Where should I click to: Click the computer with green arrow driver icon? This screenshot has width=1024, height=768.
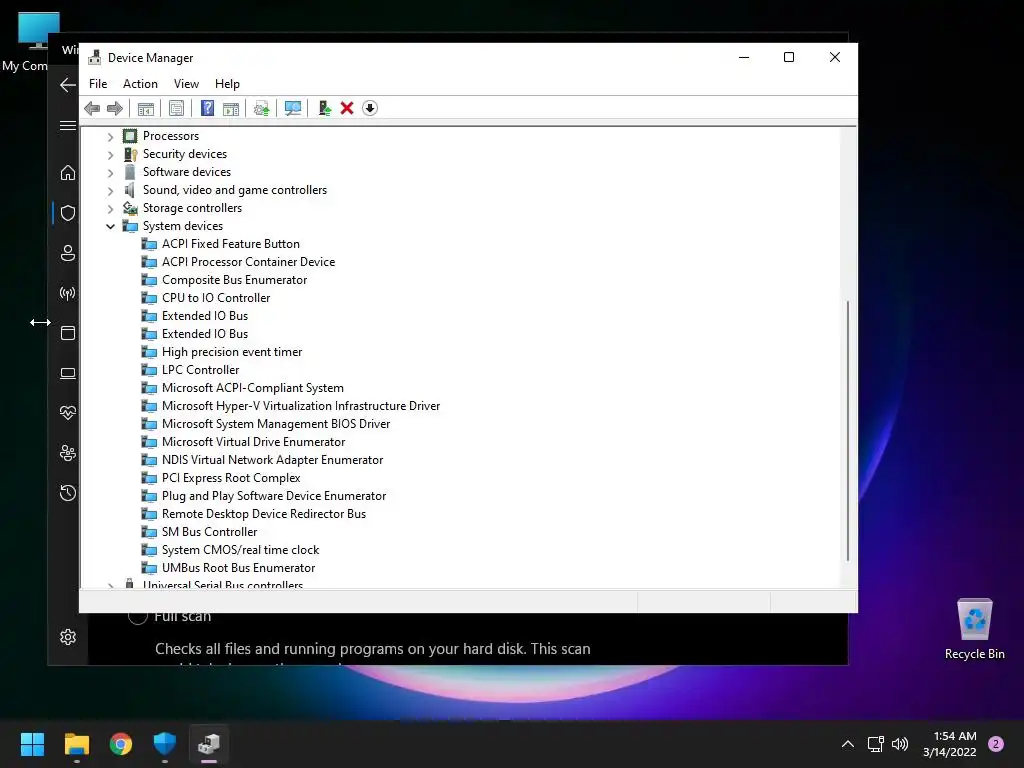[325, 108]
